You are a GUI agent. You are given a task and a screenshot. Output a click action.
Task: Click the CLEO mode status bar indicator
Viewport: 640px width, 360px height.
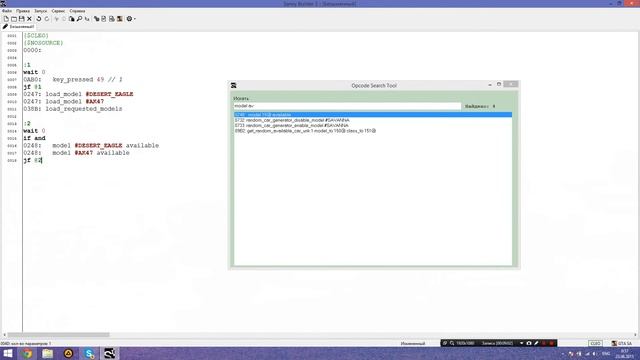coord(595,344)
